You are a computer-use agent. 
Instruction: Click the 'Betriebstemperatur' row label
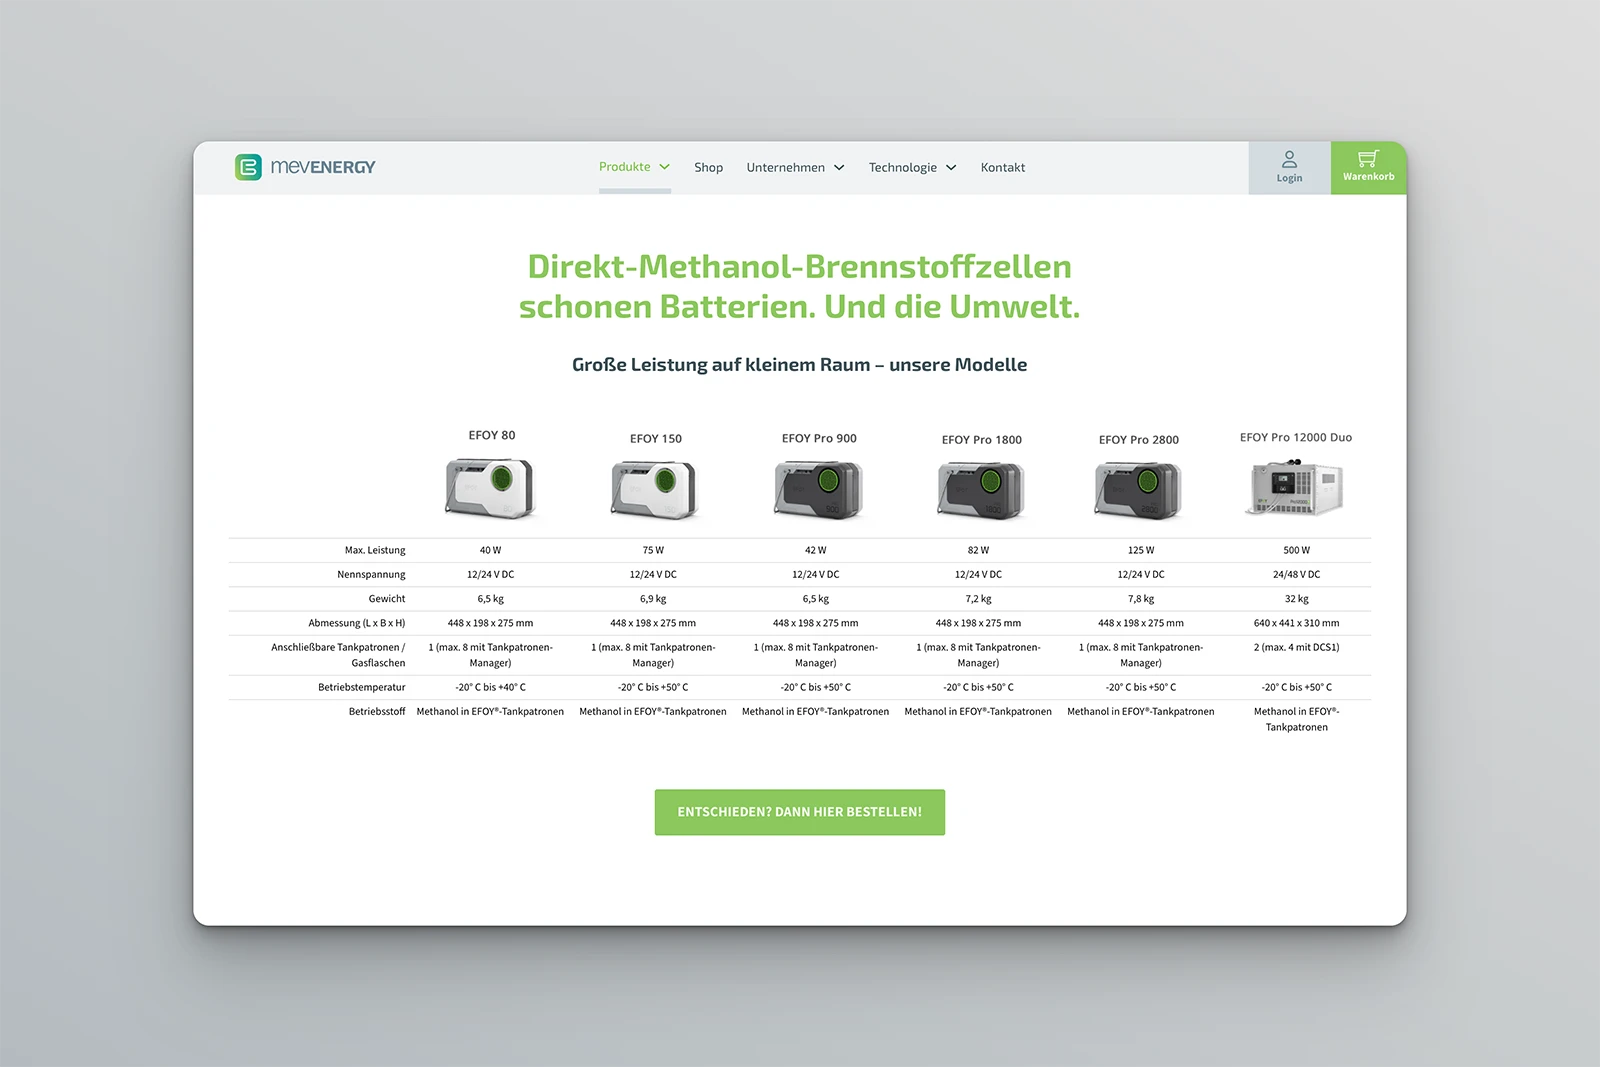pos(362,688)
